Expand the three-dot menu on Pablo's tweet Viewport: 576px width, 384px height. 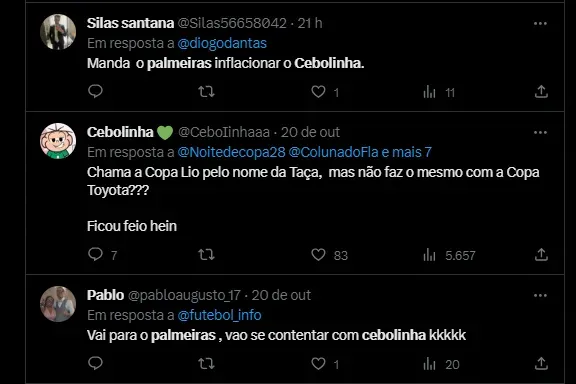point(540,295)
